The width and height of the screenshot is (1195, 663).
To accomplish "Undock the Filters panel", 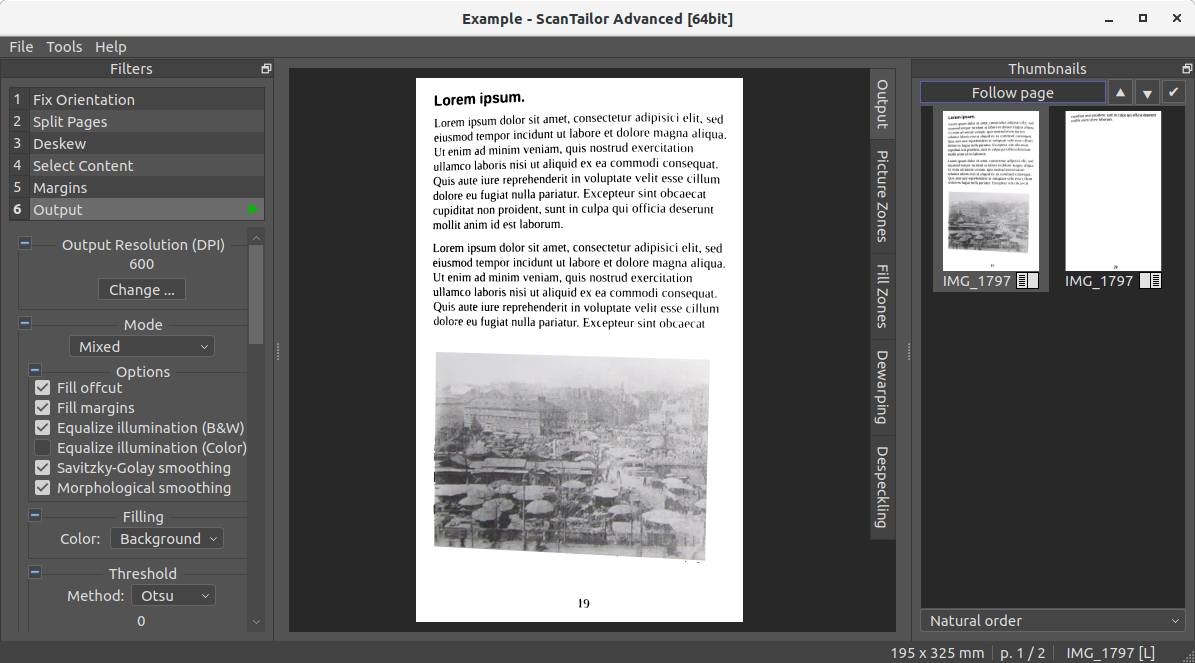I will coord(266,69).
